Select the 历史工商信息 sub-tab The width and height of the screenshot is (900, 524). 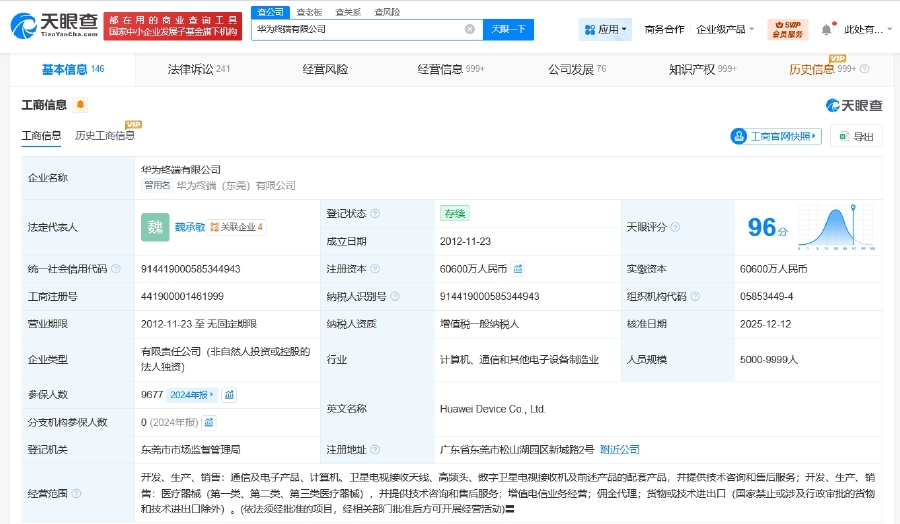coord(104,136)
